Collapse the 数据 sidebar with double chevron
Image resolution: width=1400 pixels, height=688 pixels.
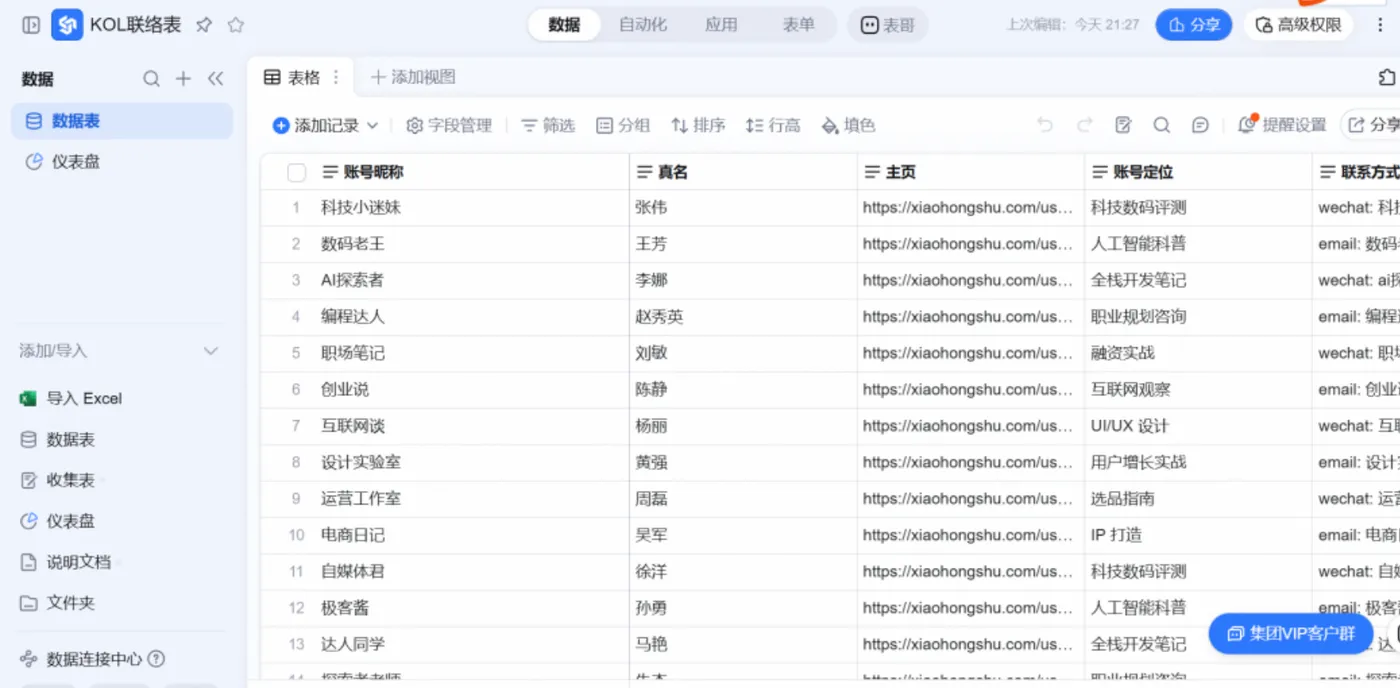point(215,79)
